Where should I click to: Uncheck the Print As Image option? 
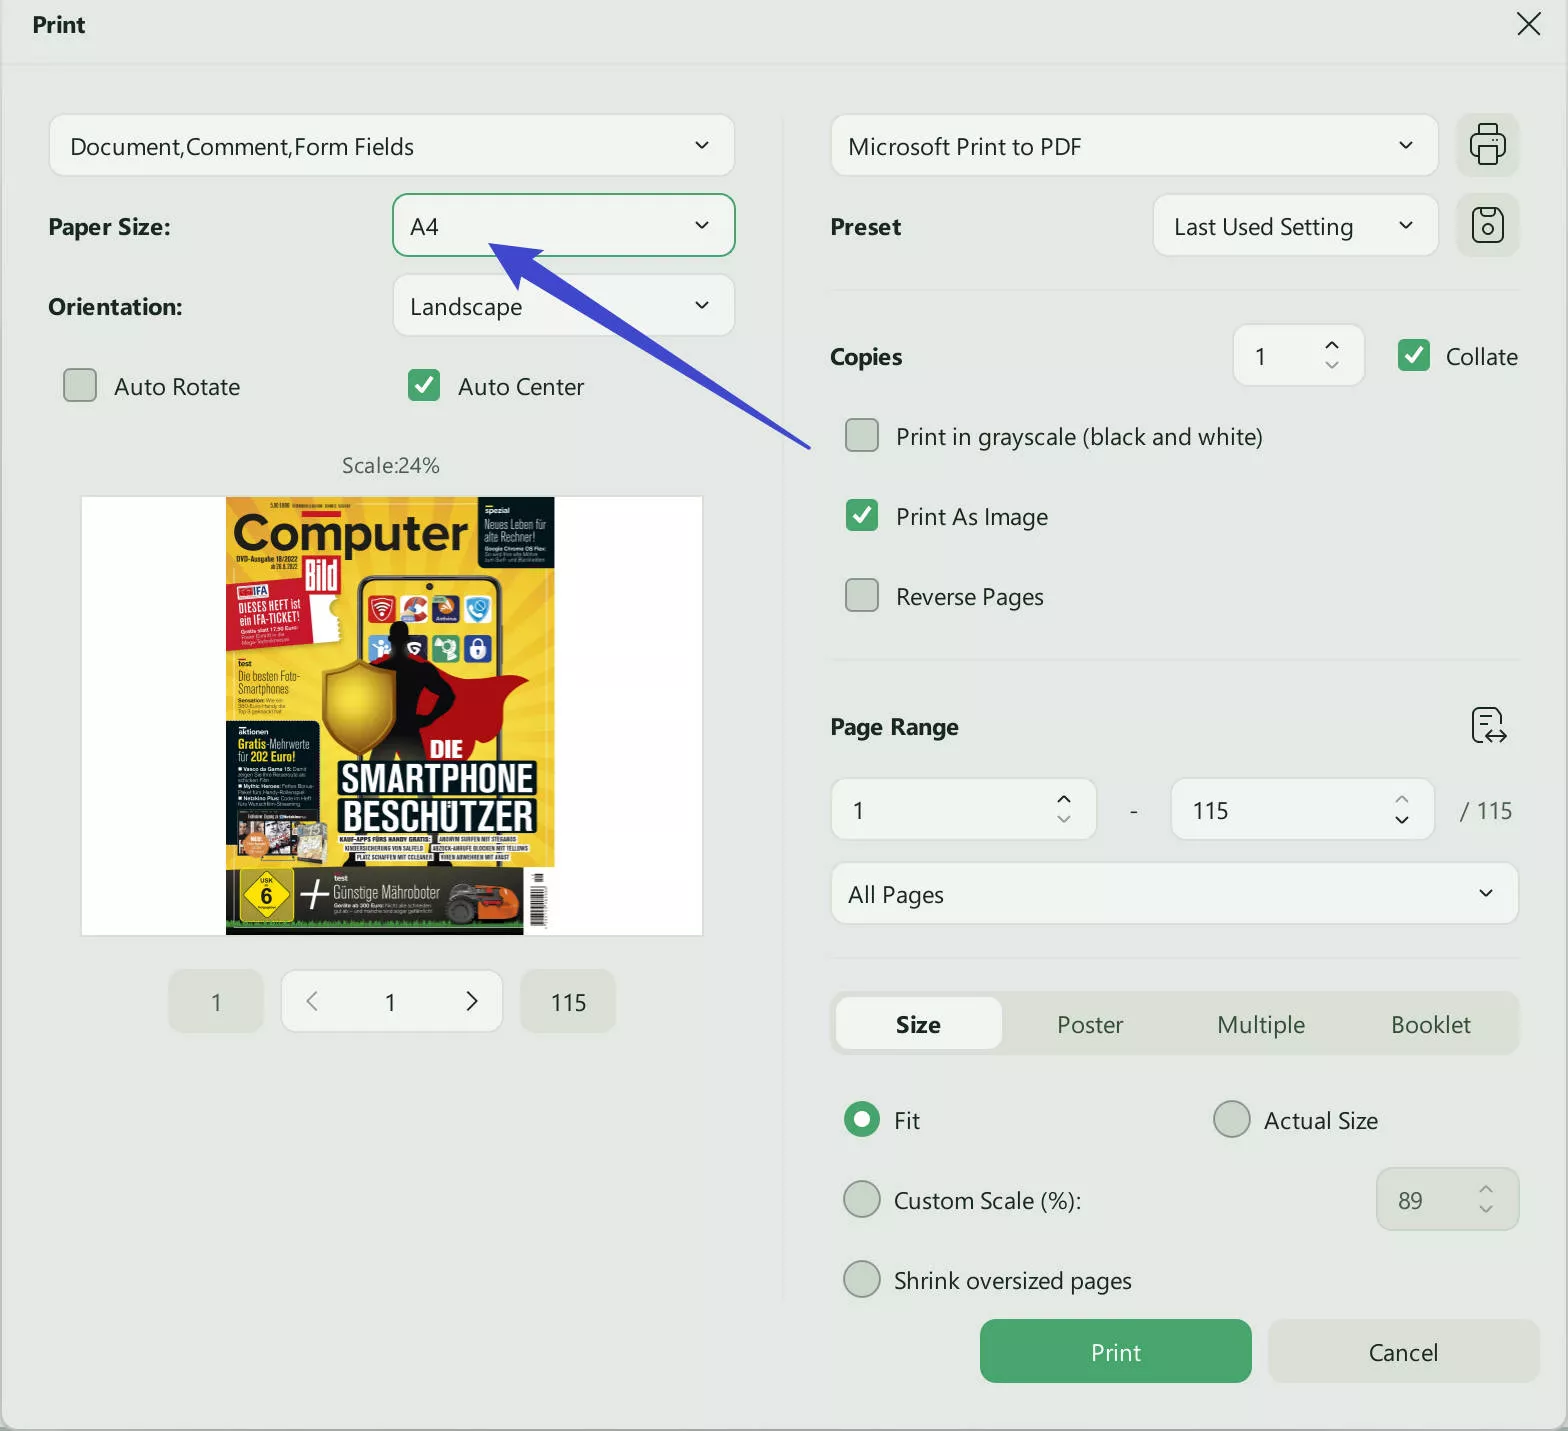[861, 516]
